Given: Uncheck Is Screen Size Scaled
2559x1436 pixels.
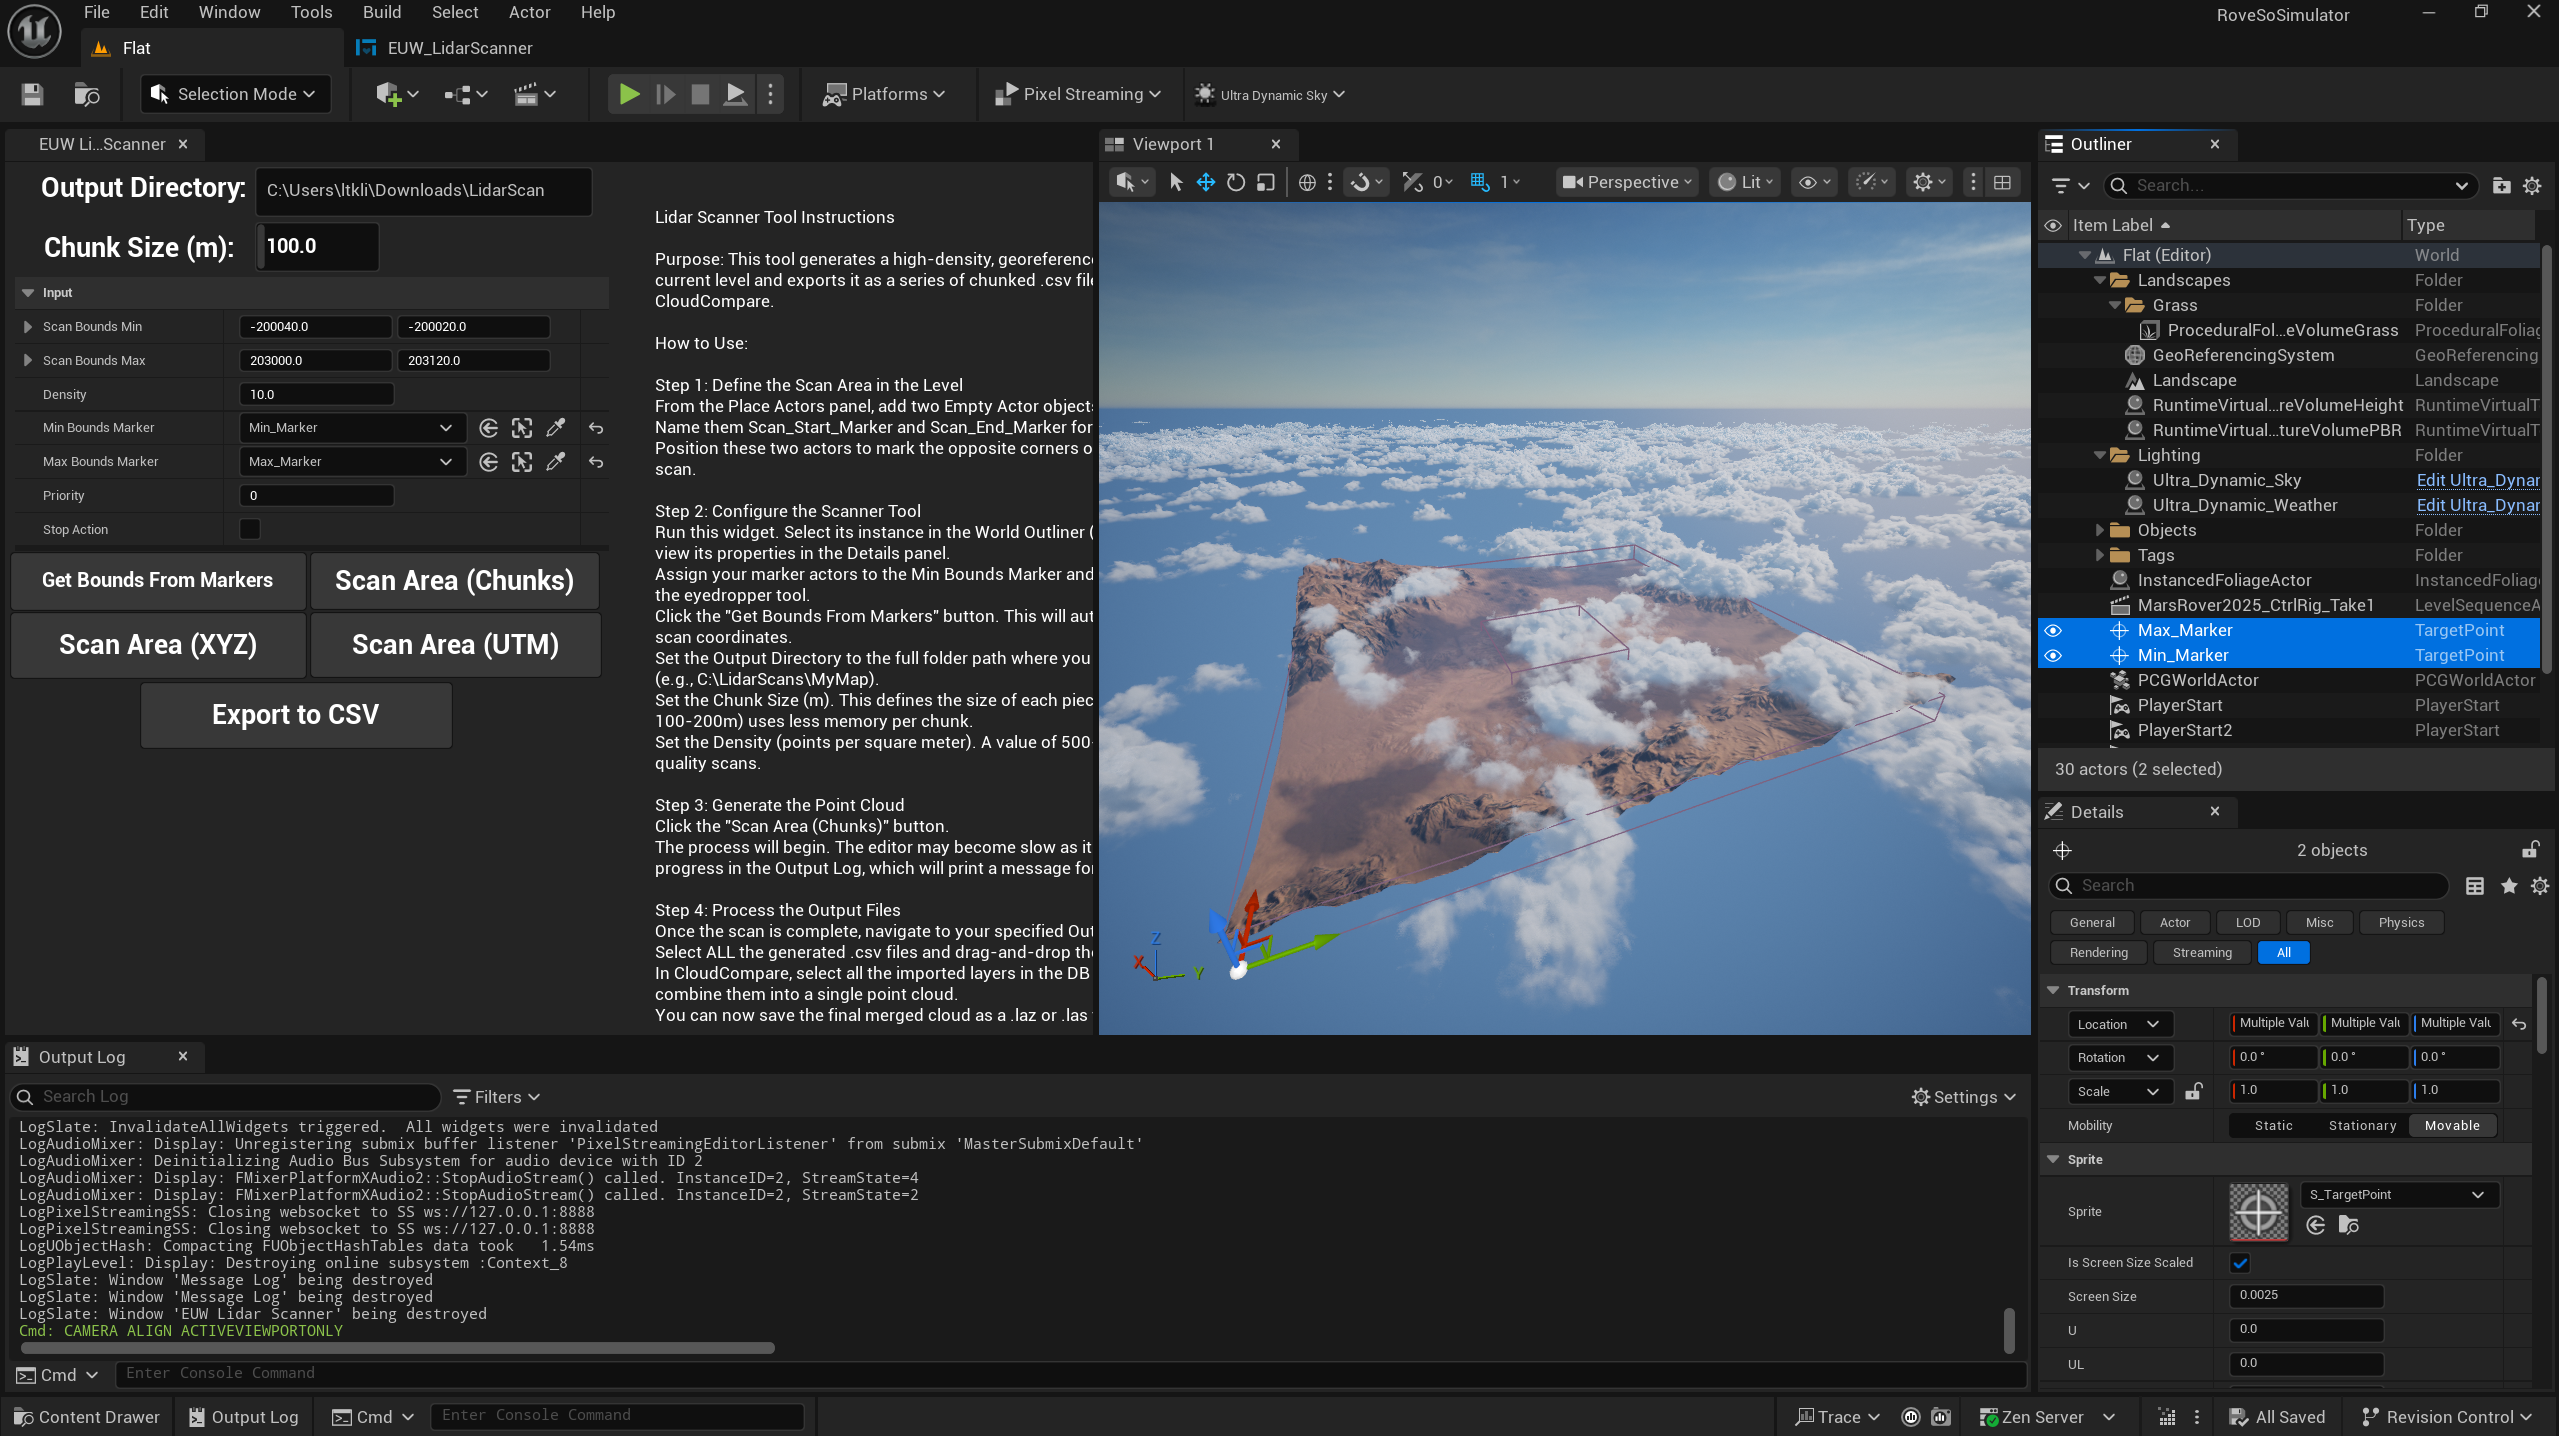Looking at the screenshot, I should pos(2240,1263).
